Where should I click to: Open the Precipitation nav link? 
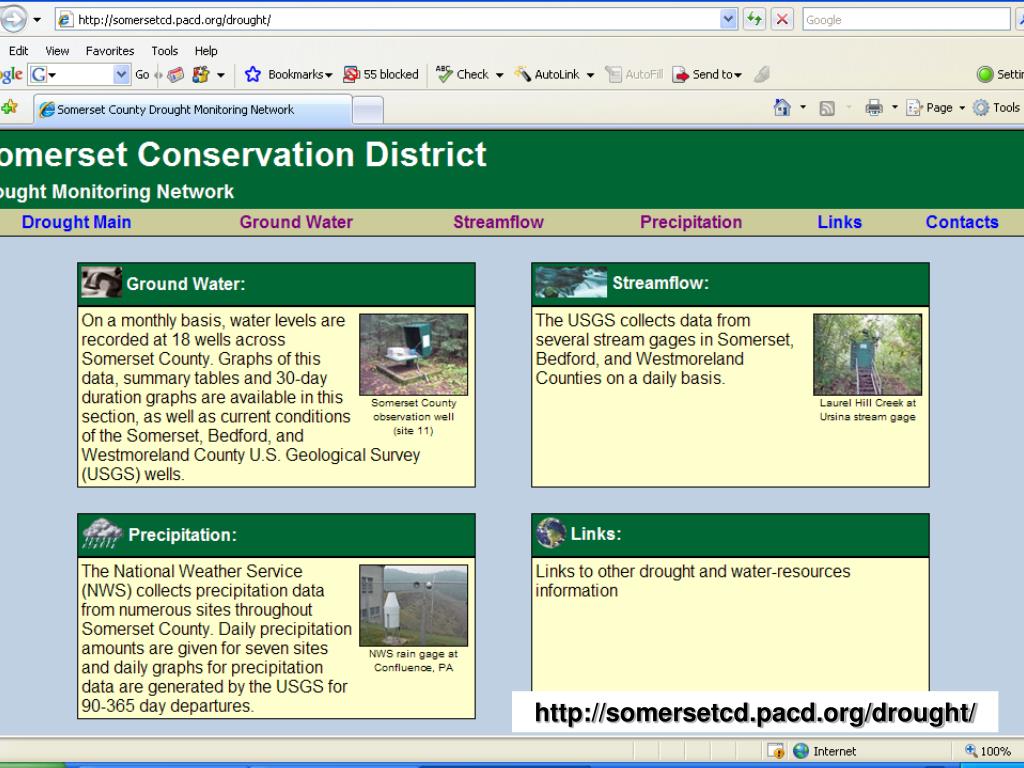[x=691, y=222]
